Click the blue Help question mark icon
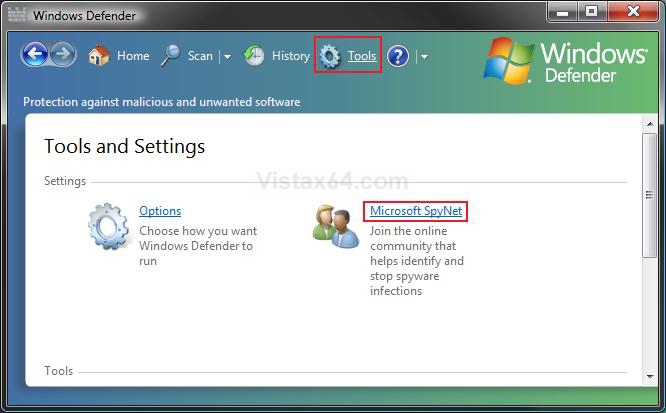Screen dimensions: 666x413 pyautogui.click(x=398, y=57)
